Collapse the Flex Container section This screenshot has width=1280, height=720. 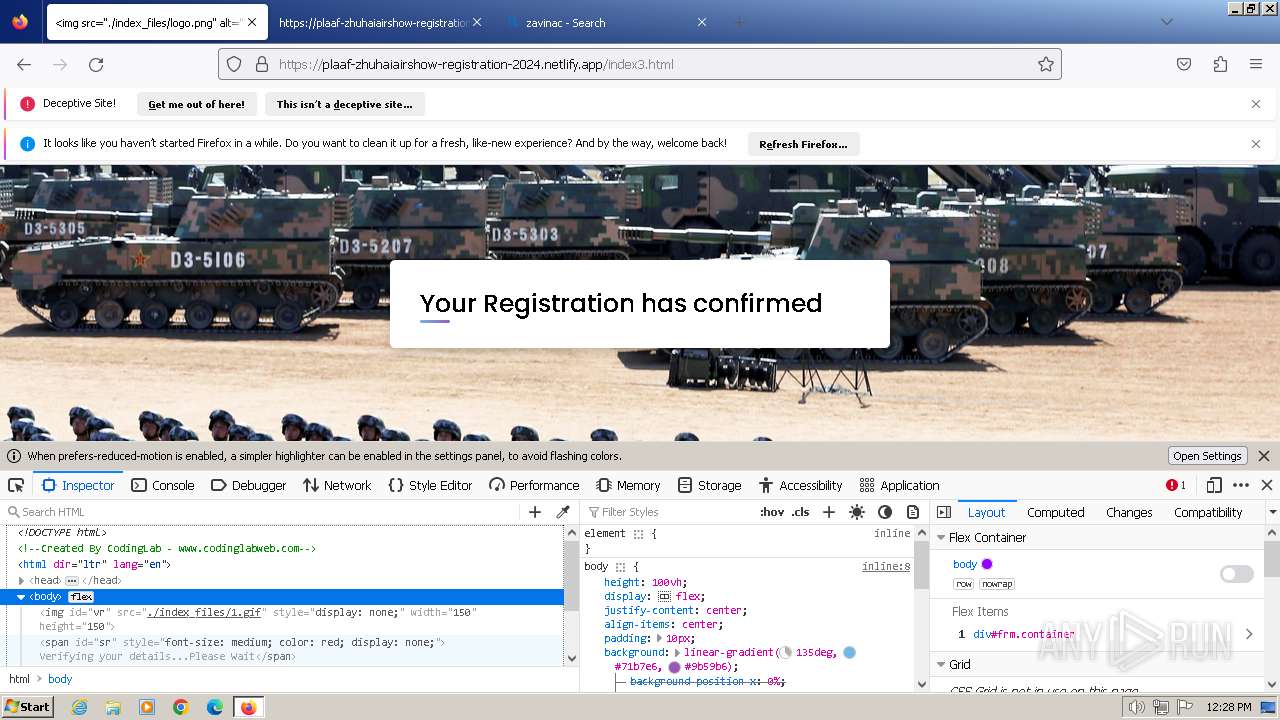point(940,537)
